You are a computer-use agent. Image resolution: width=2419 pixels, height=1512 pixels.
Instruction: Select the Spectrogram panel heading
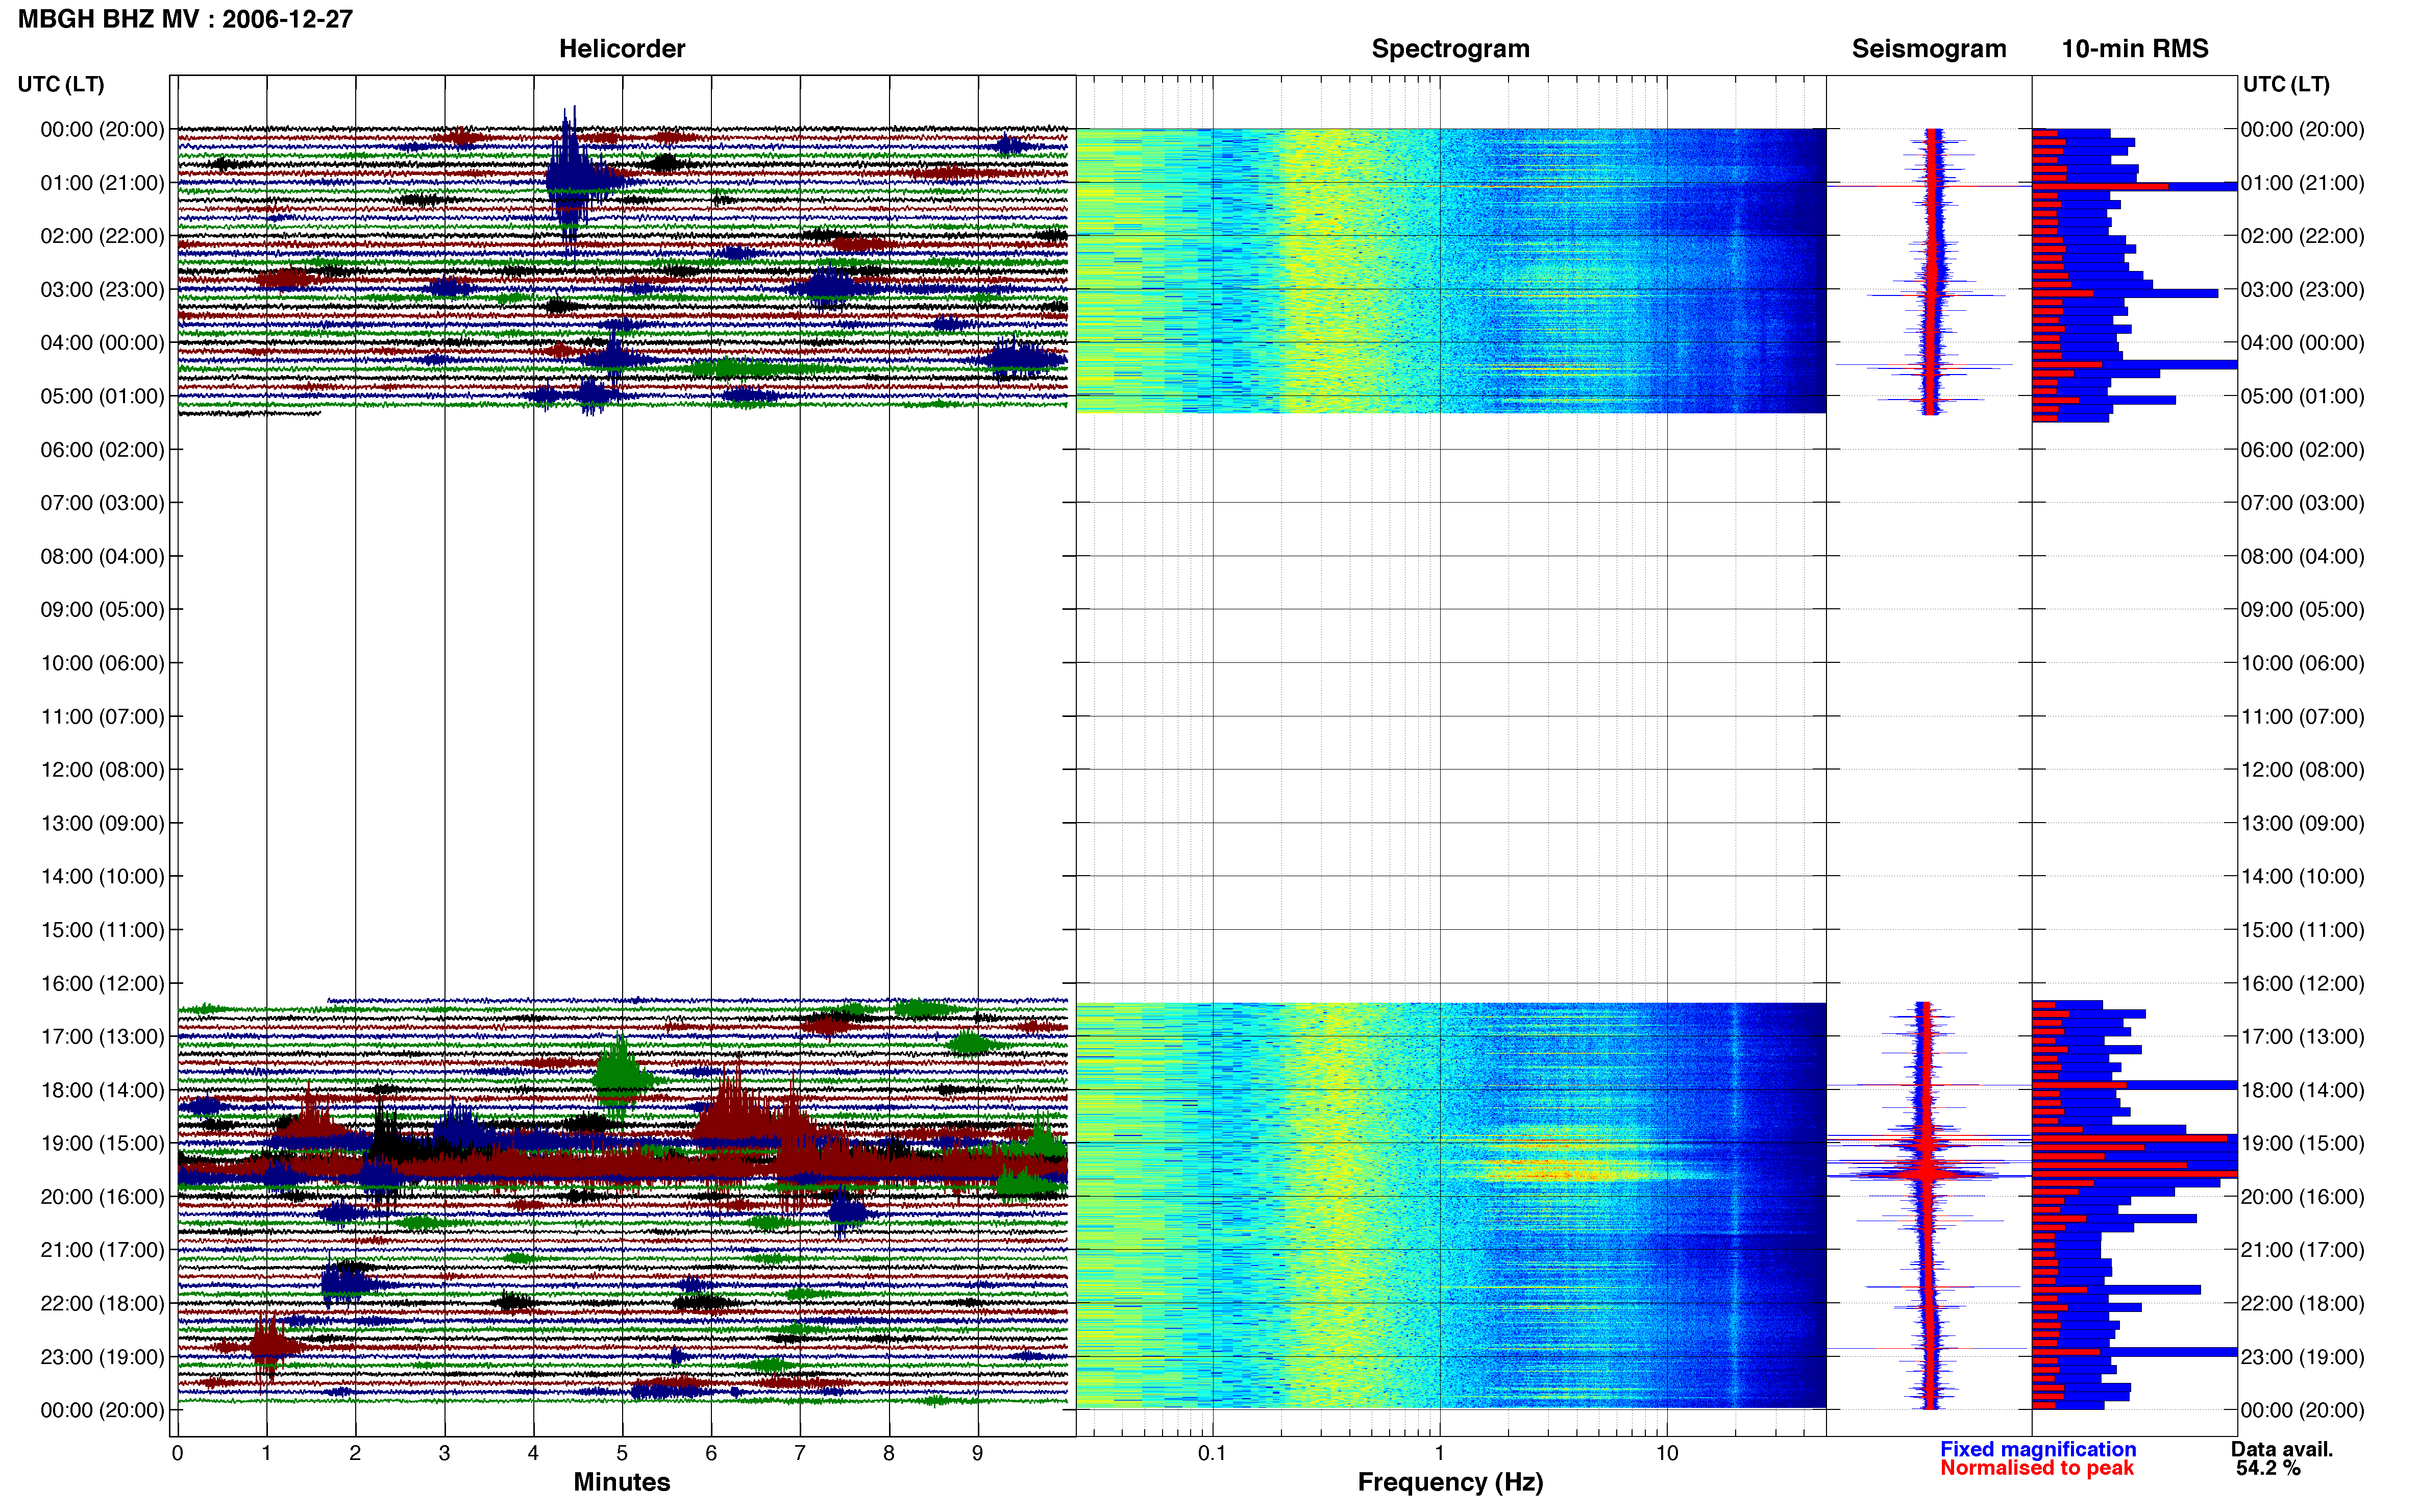click(x=1450, y=49)
